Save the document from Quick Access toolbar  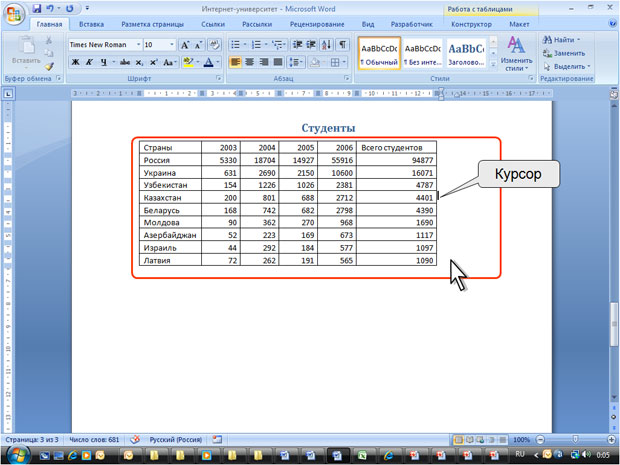coord(37,8)
